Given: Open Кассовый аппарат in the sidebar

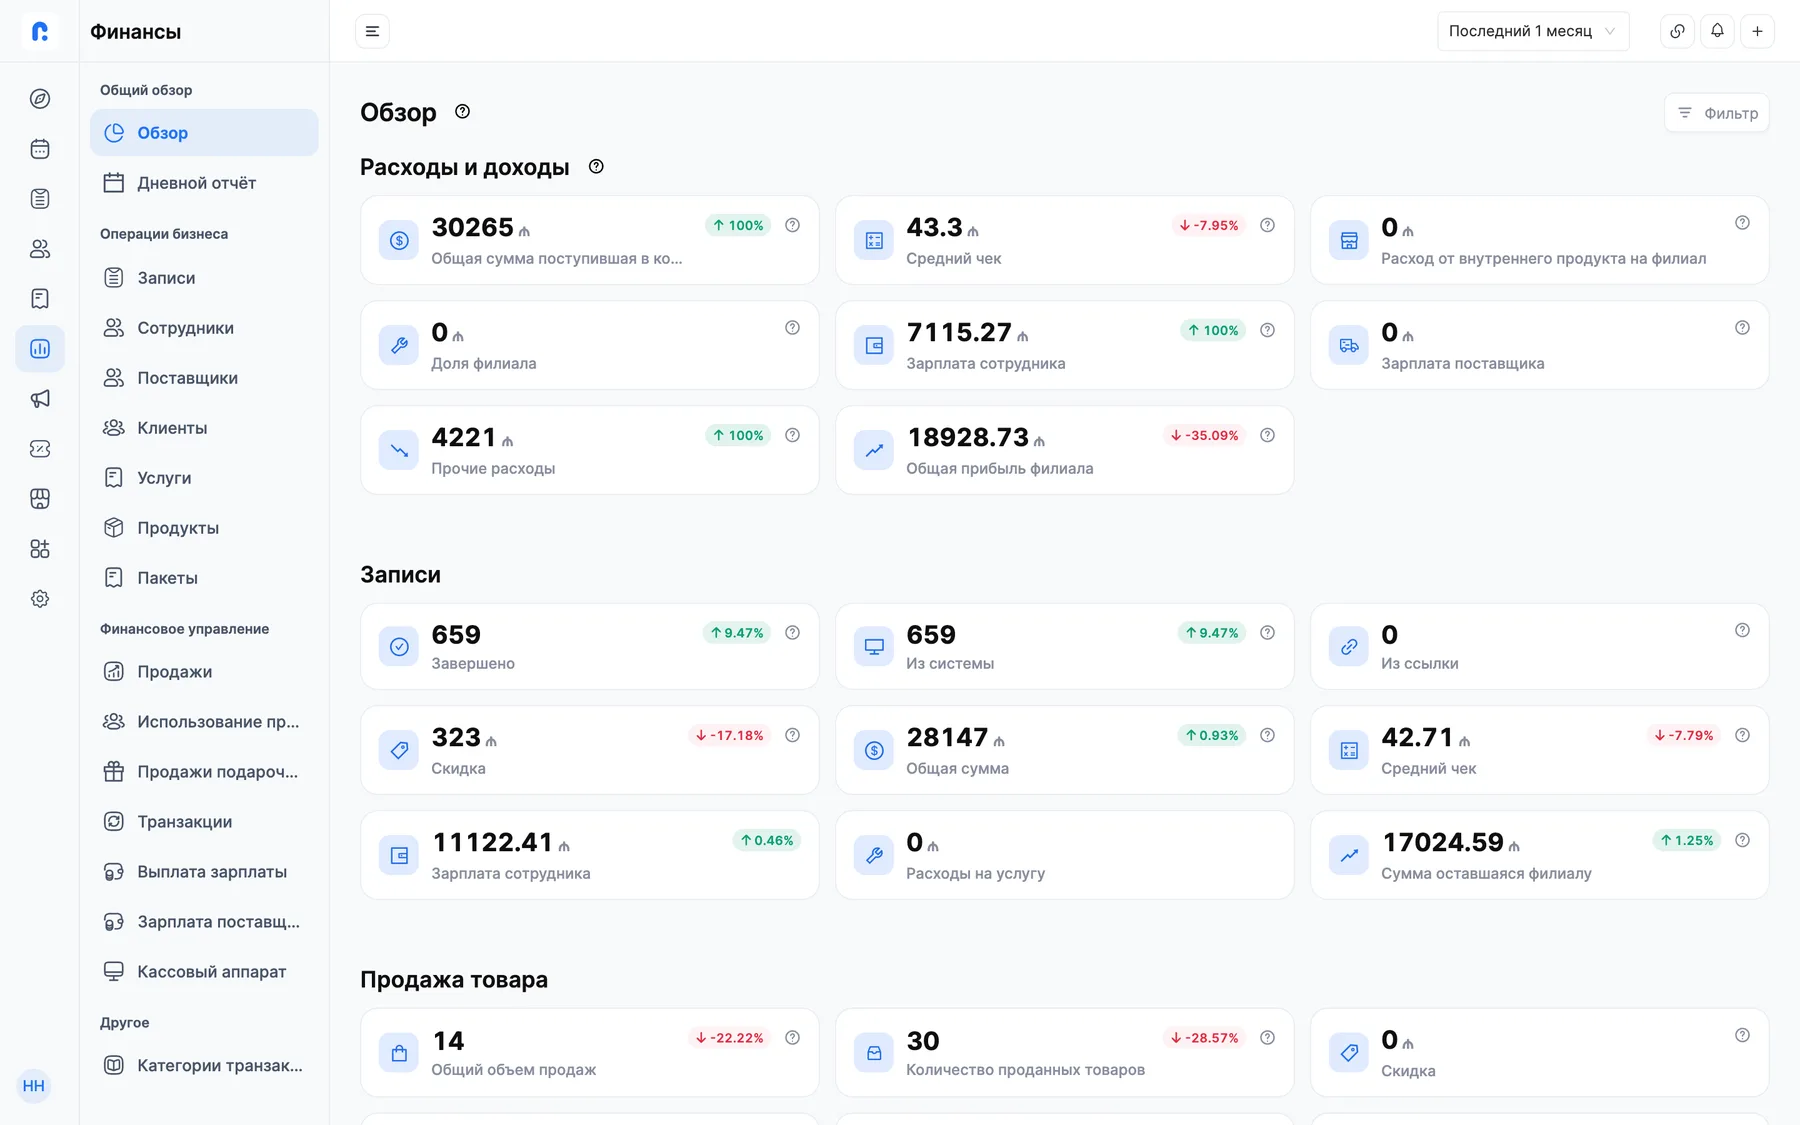Looking at the screenshot, I should 204,972.
